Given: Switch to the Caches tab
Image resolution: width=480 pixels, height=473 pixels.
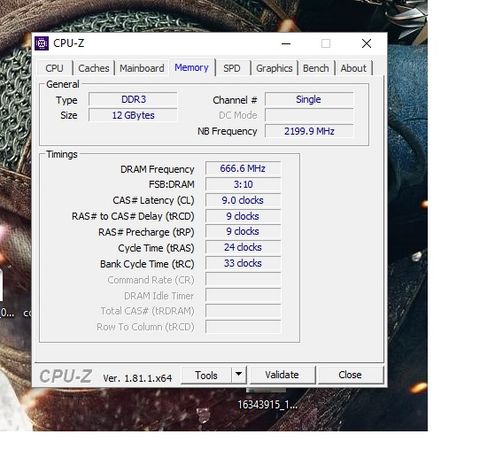Looking at the screenshot, I should [94, 68].
